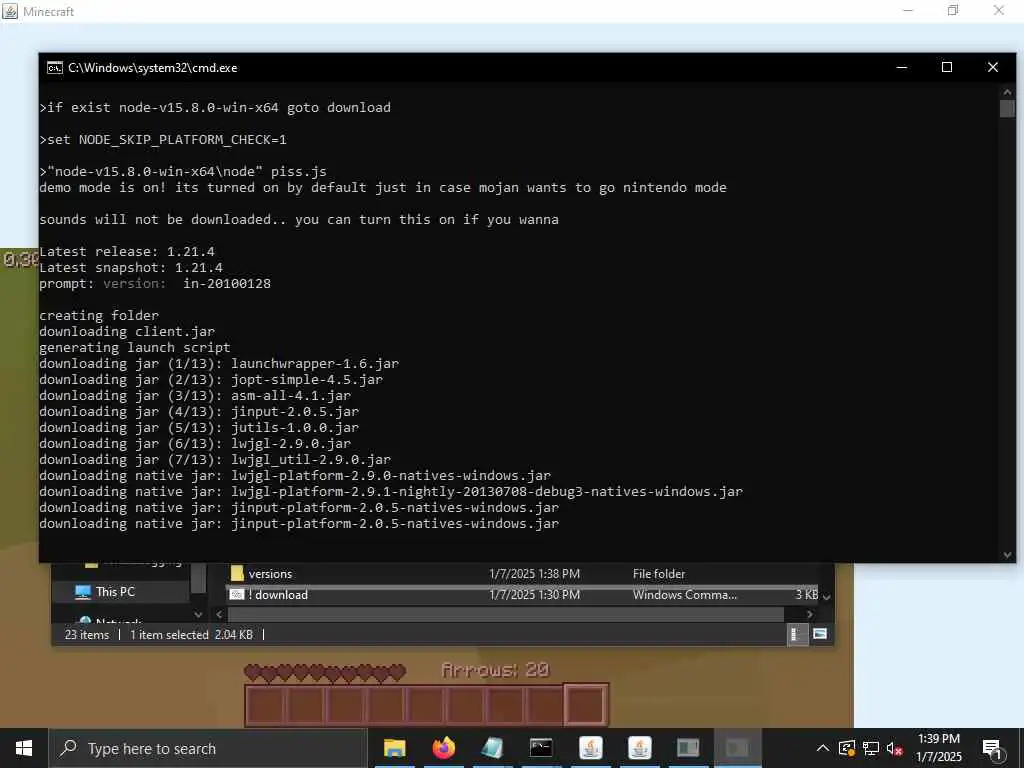Open the security tray icon with warning
Screen dimensions: 1024x768
coord(847,748)
